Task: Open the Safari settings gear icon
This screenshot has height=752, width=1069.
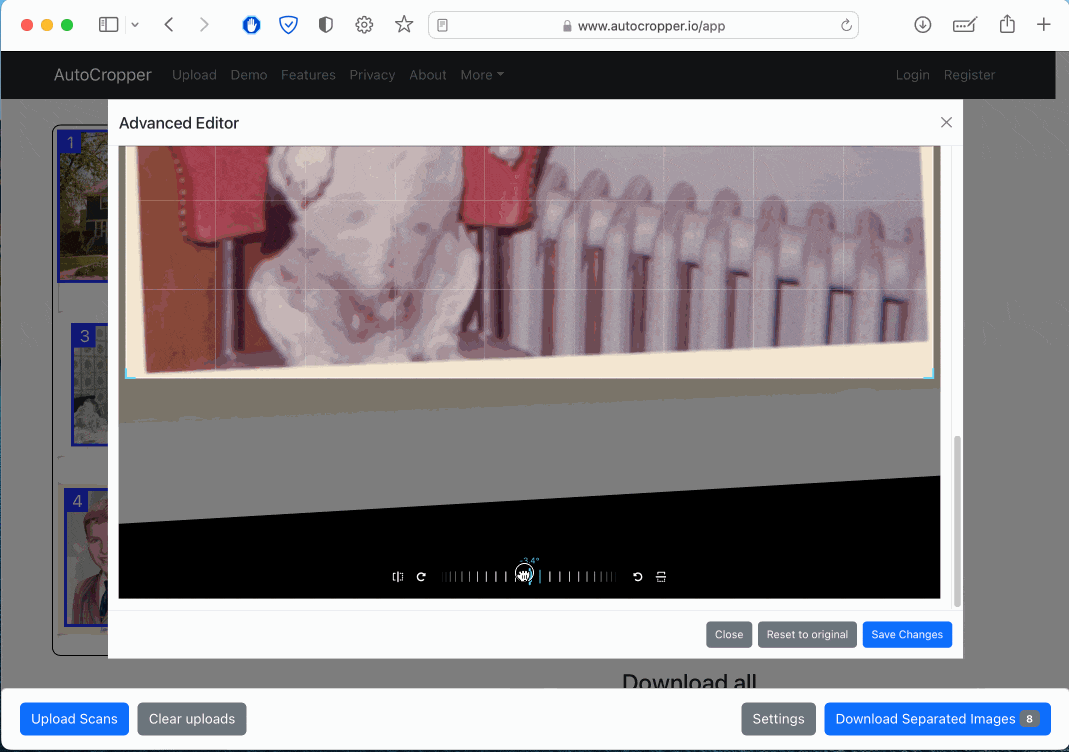Action: [364, 24]
